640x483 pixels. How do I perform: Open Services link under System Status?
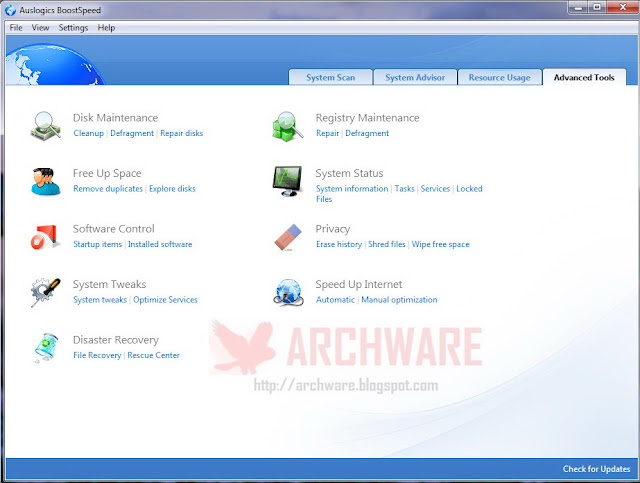(x=435, y=189)
